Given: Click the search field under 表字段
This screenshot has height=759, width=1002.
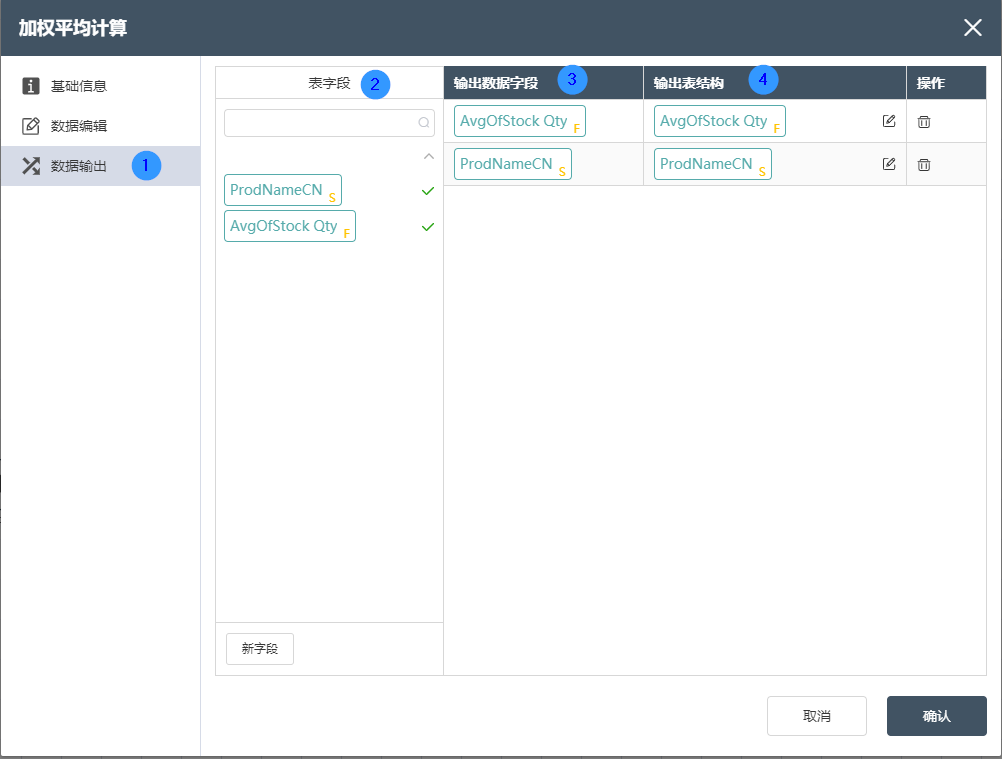Looking at the screenshot, I should (329, 123).
